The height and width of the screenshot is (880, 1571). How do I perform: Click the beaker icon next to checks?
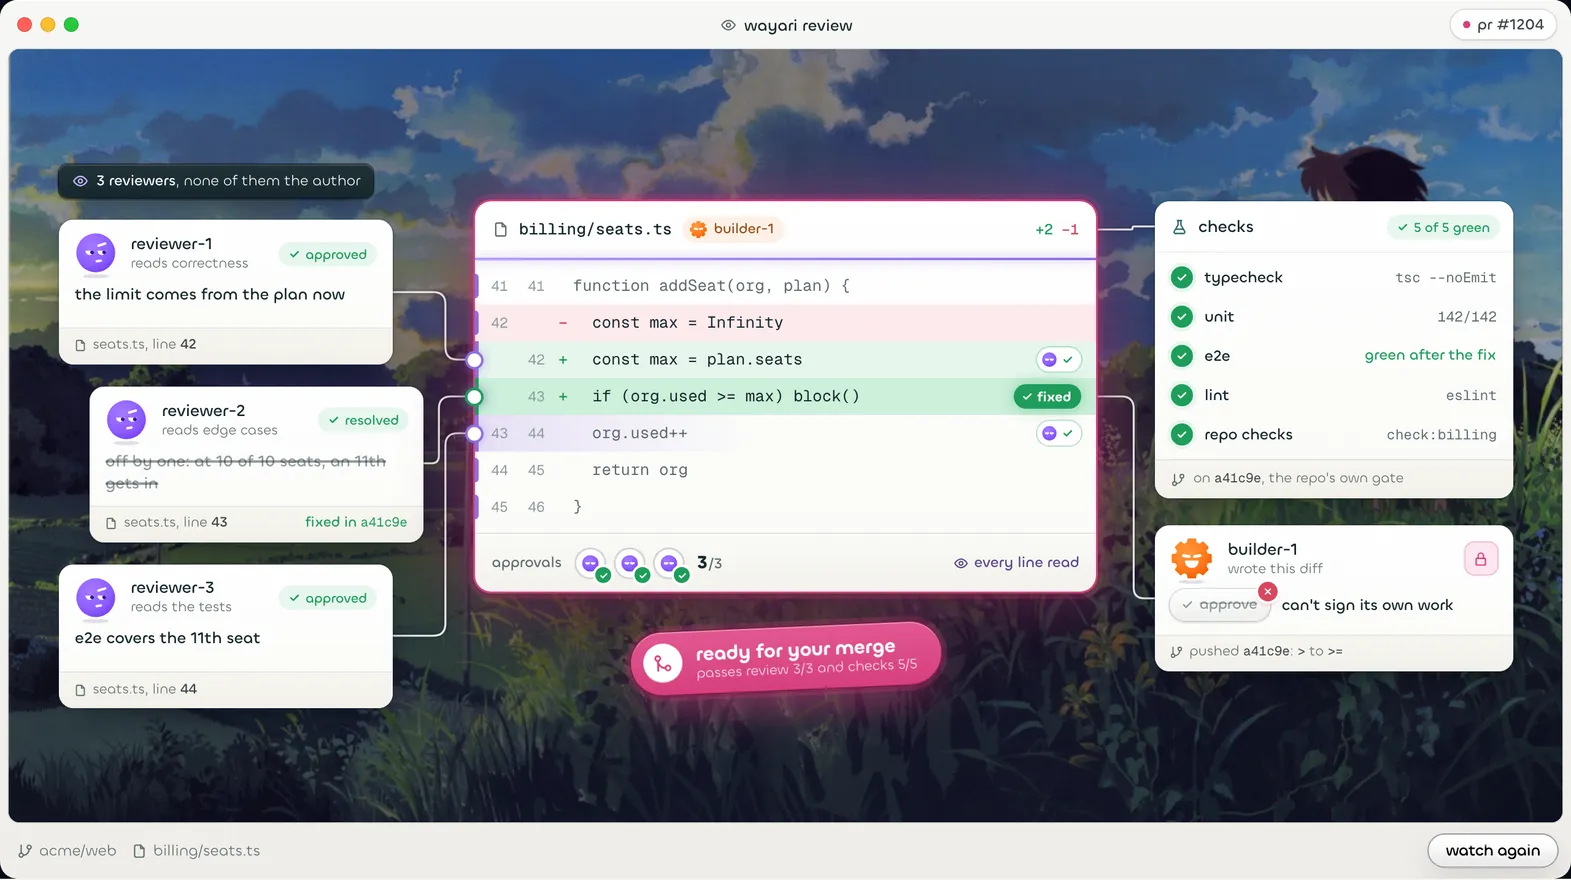coord(1179,227)
